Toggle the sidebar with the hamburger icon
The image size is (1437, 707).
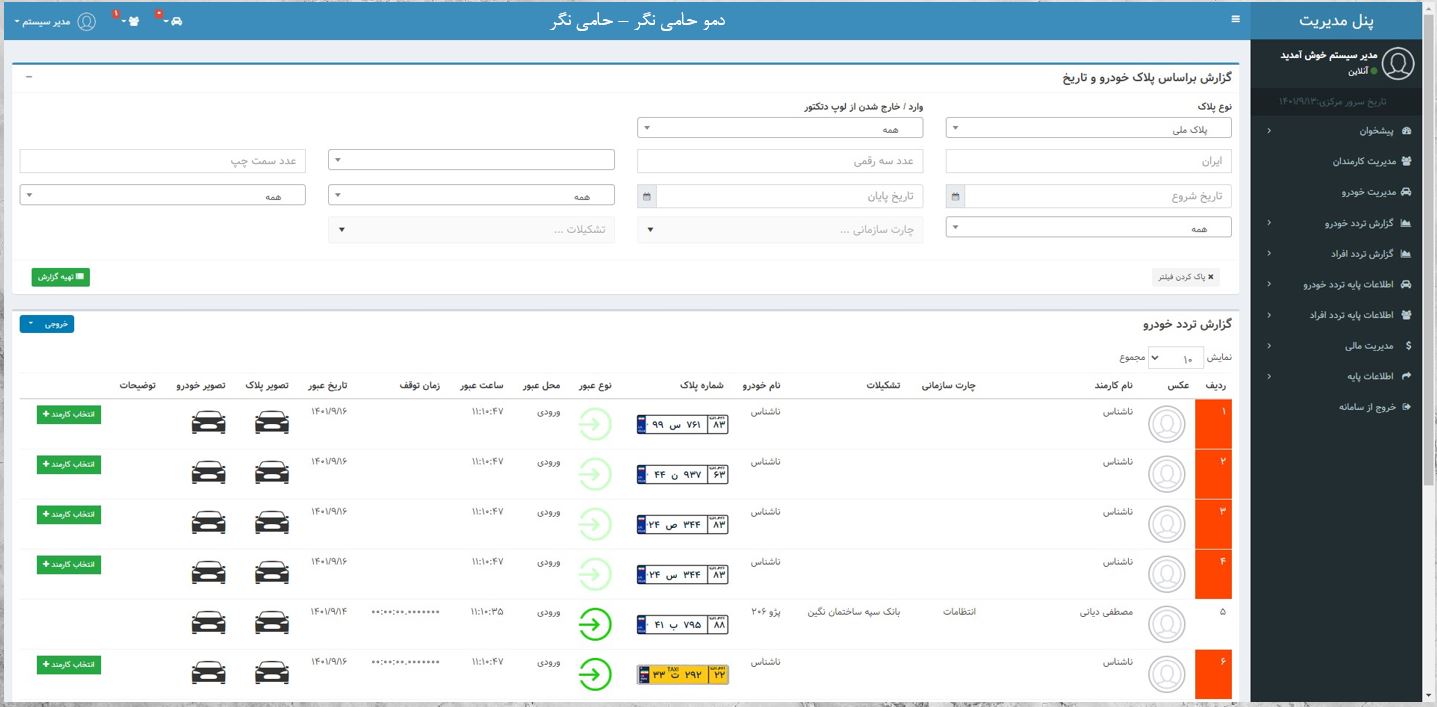[1236, 19]
